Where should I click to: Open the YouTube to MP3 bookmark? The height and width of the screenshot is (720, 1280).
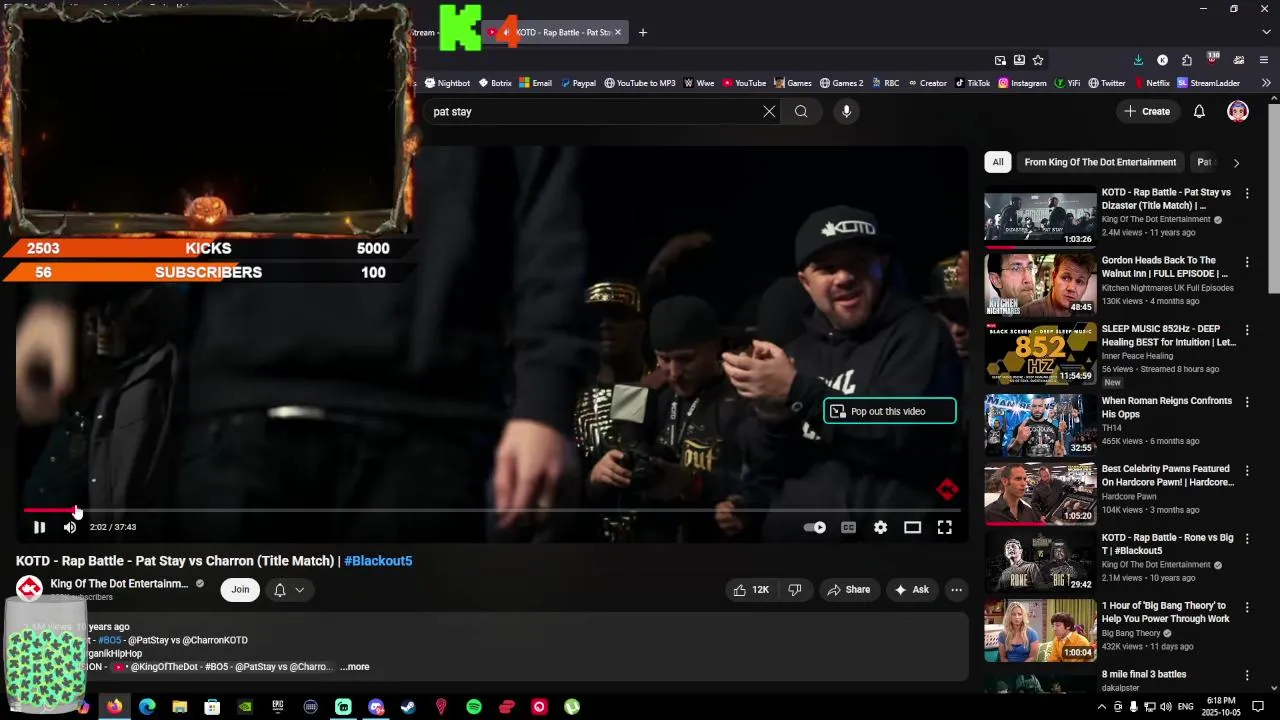coord(640,83)
